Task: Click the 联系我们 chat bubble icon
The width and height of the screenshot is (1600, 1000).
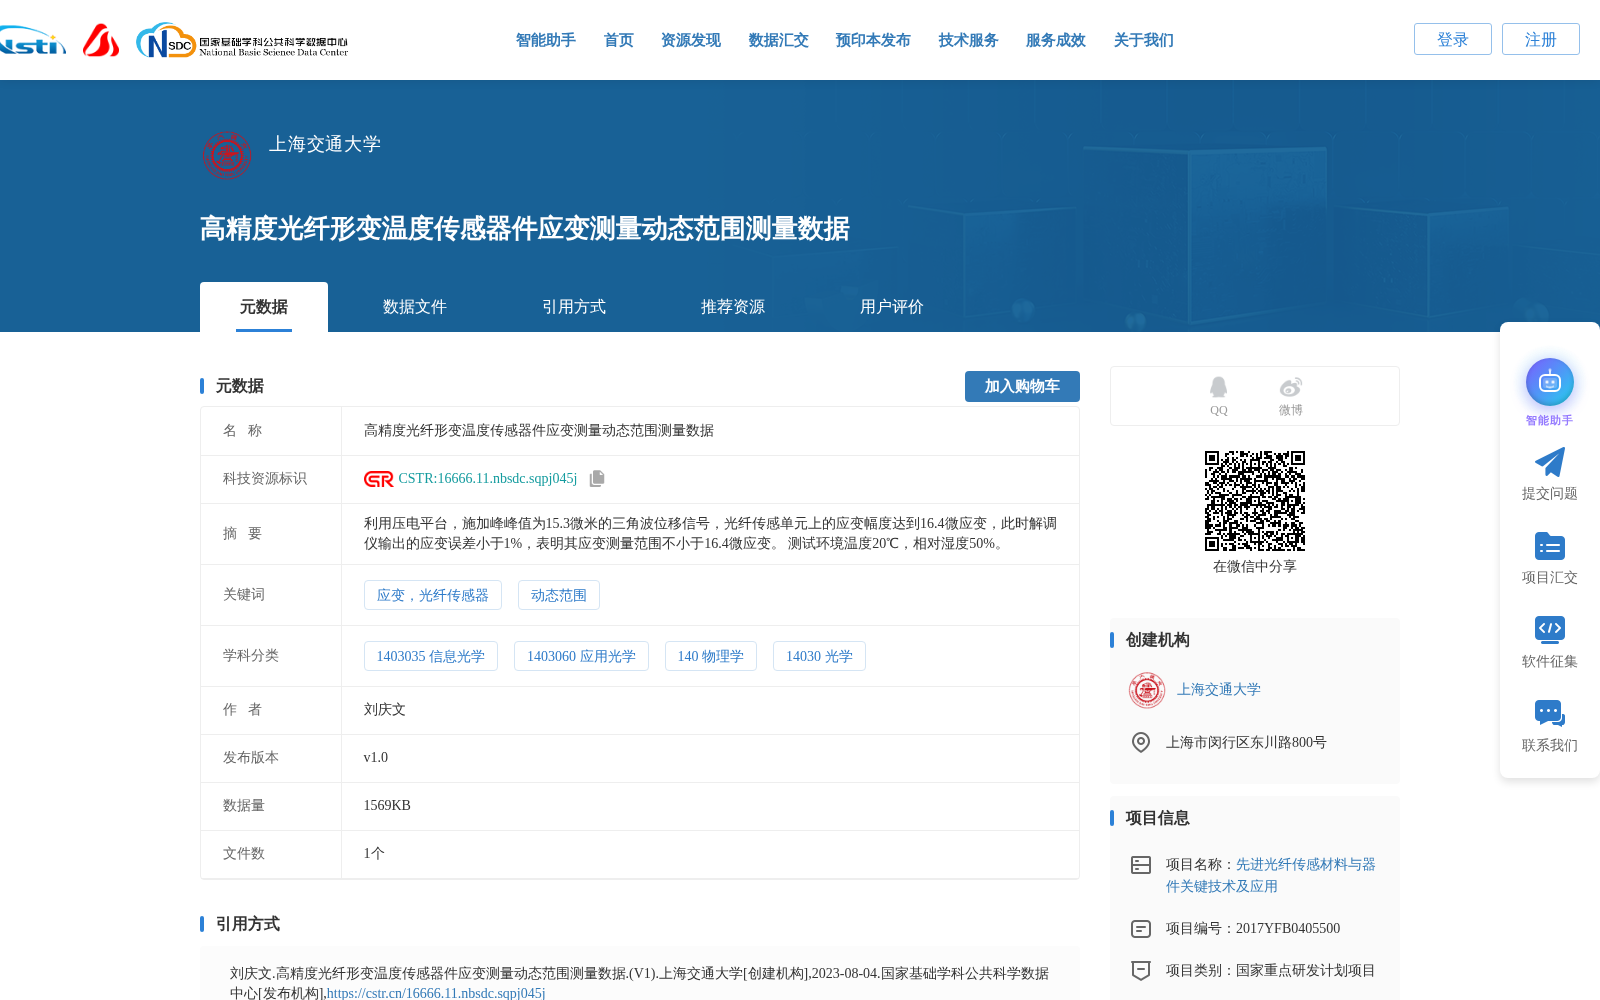Action: 1549,713
